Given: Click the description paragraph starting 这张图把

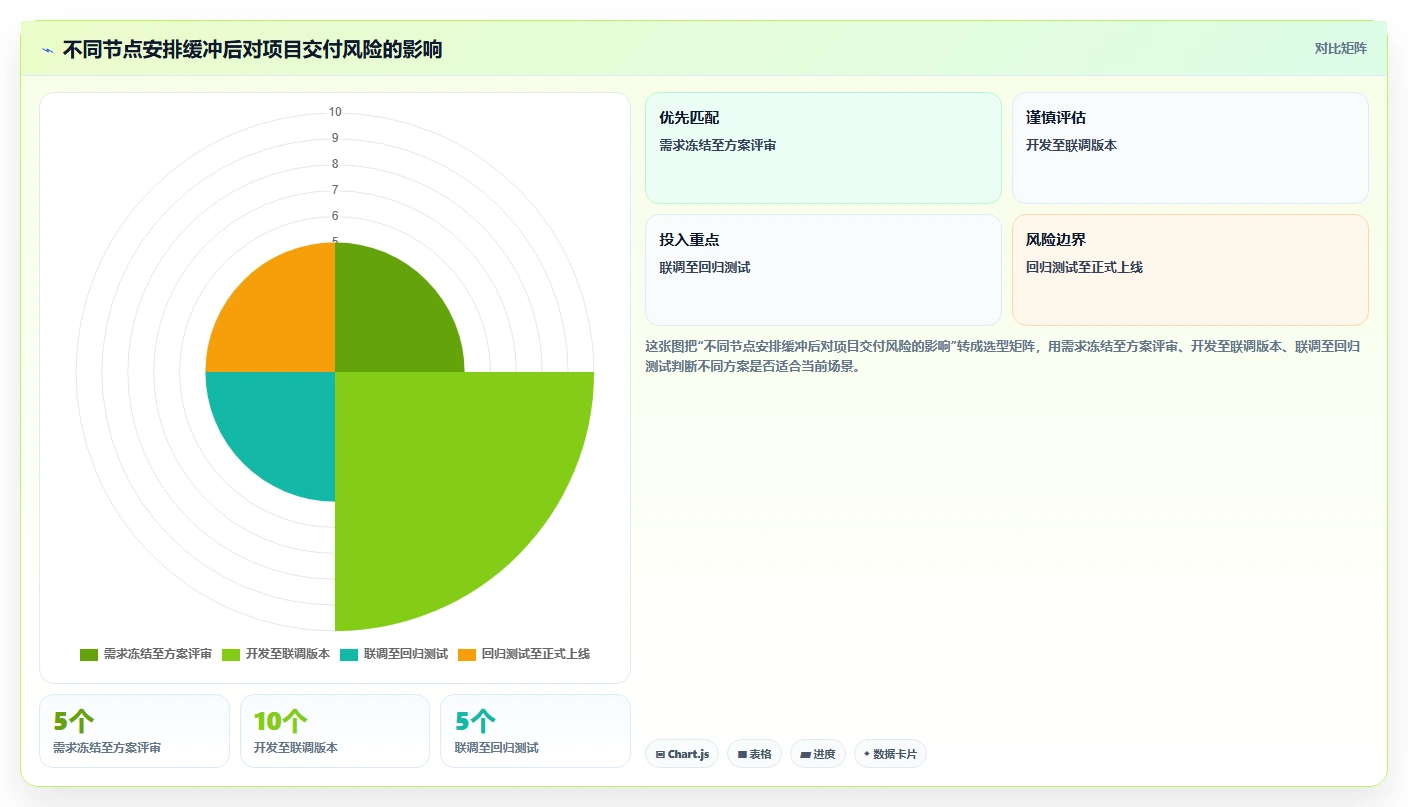Looking at the screenshot, I should click(x=1003, y=356).
